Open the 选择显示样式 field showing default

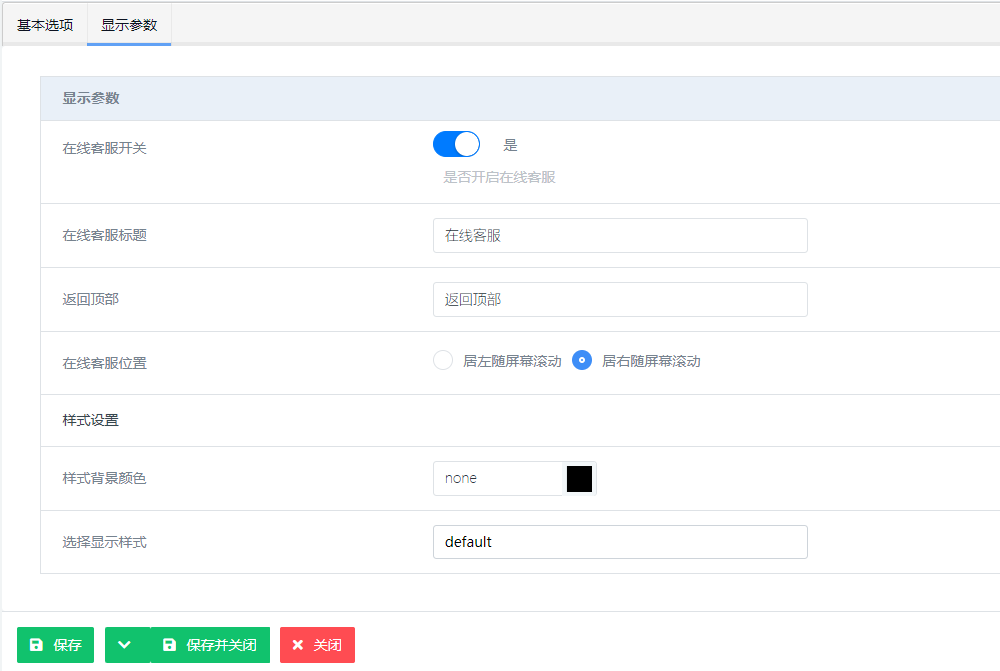click(x=620, y=542)
